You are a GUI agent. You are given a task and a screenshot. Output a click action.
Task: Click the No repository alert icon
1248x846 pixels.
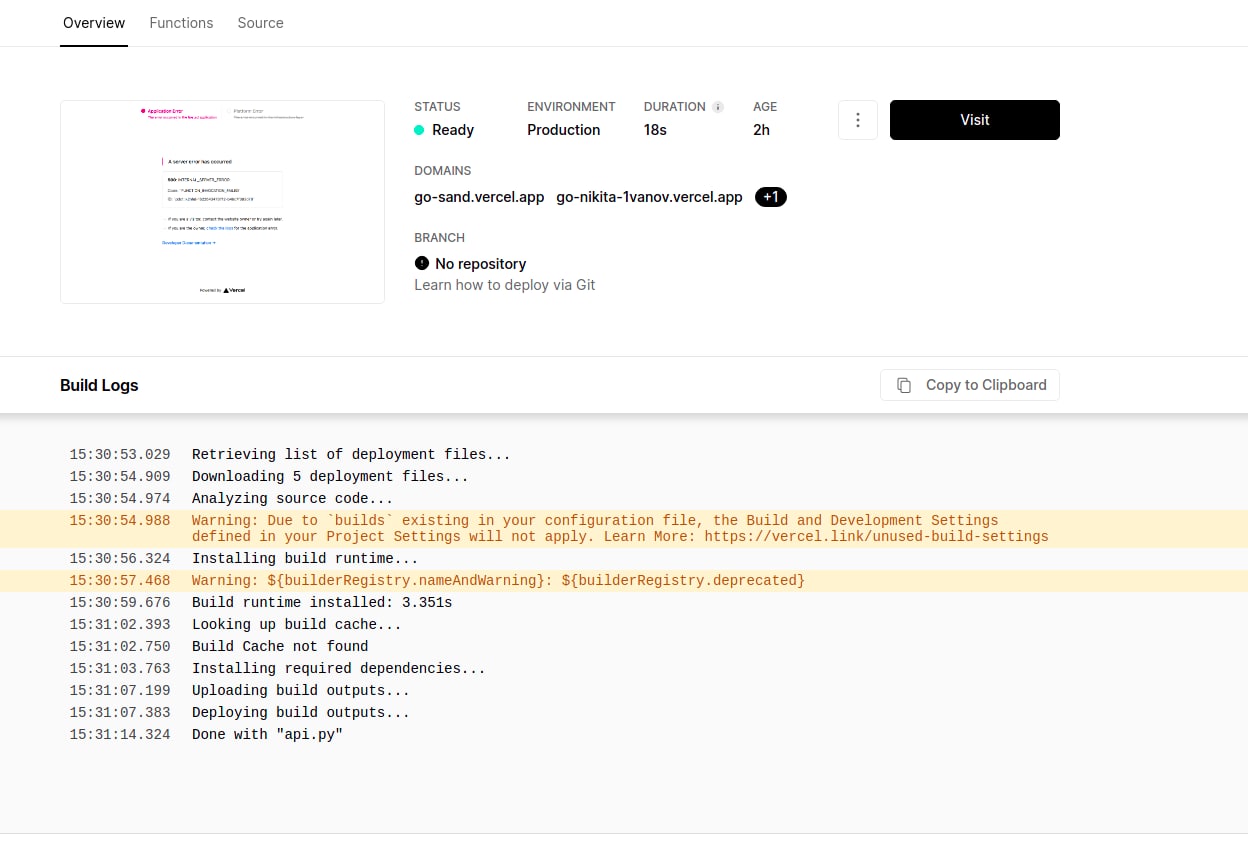click(421, 264)
